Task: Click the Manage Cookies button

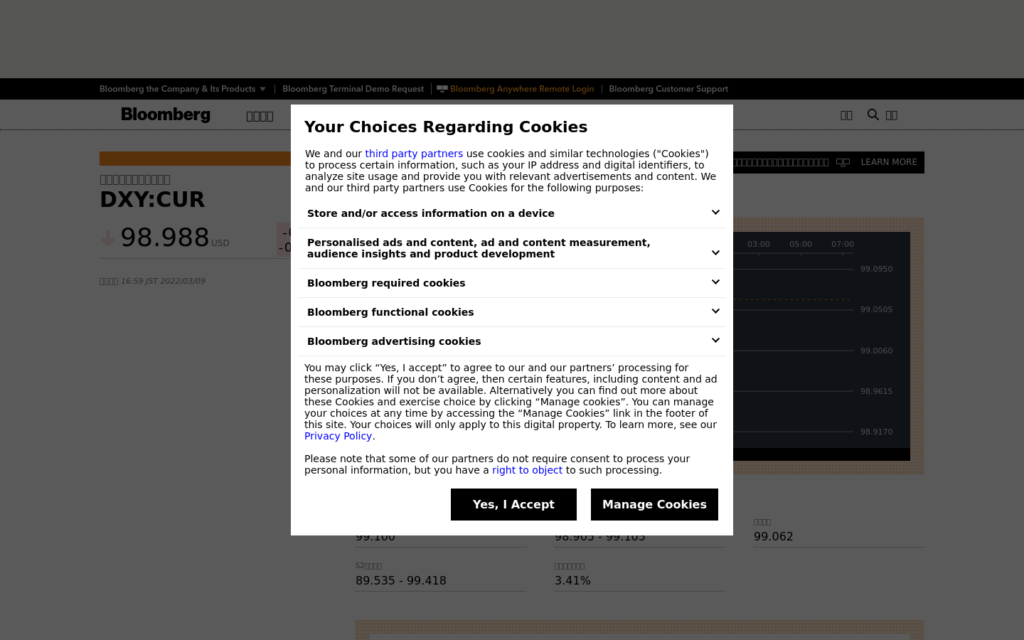Action: (654, 504)
